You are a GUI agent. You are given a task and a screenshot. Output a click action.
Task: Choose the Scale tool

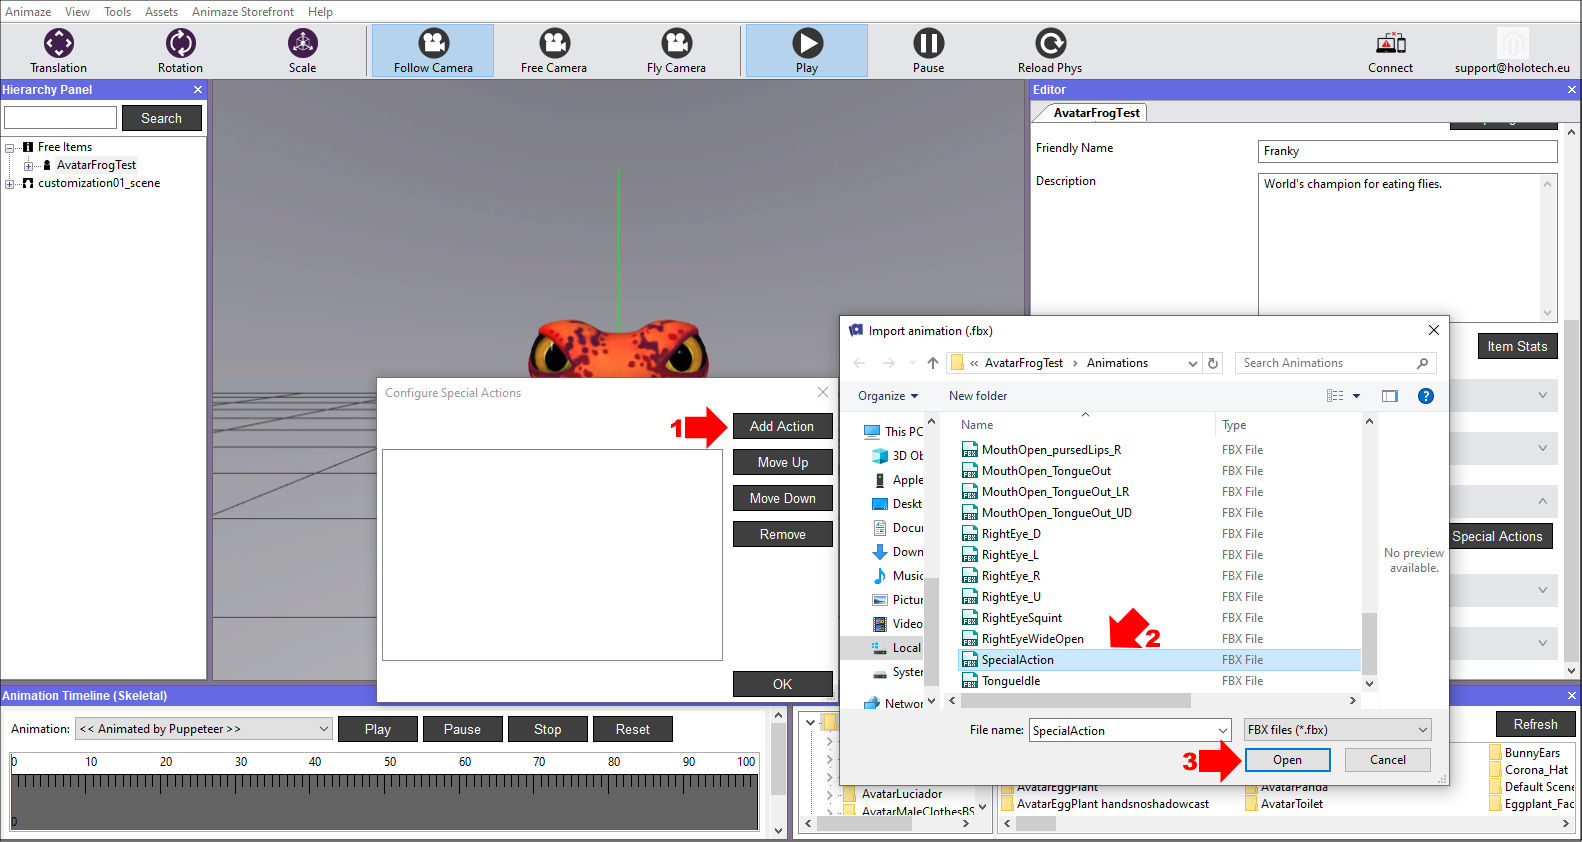(302, 51)
